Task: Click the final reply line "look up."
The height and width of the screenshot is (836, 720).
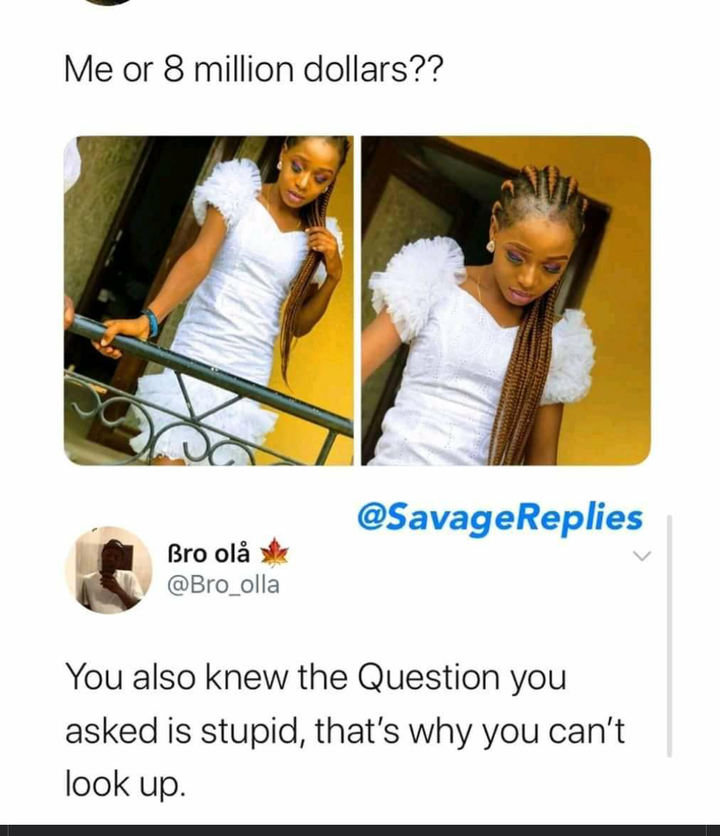Action: pyautogui.click(x=126, y=785)
